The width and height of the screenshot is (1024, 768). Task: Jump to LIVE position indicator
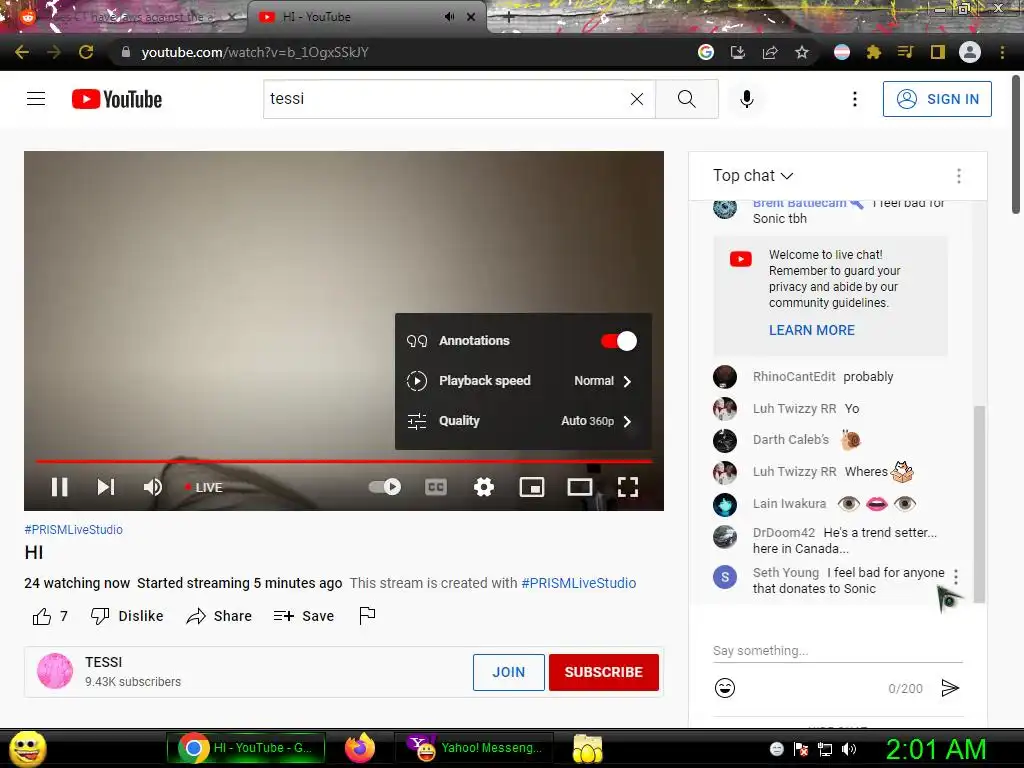pyautogui.click(x=204, y=487)
